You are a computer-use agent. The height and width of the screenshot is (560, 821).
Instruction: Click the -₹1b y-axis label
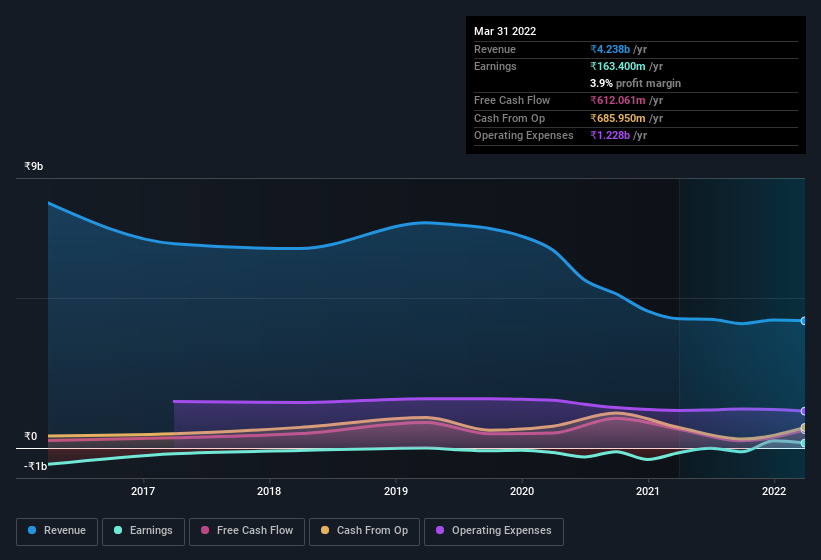click(36, 466)
